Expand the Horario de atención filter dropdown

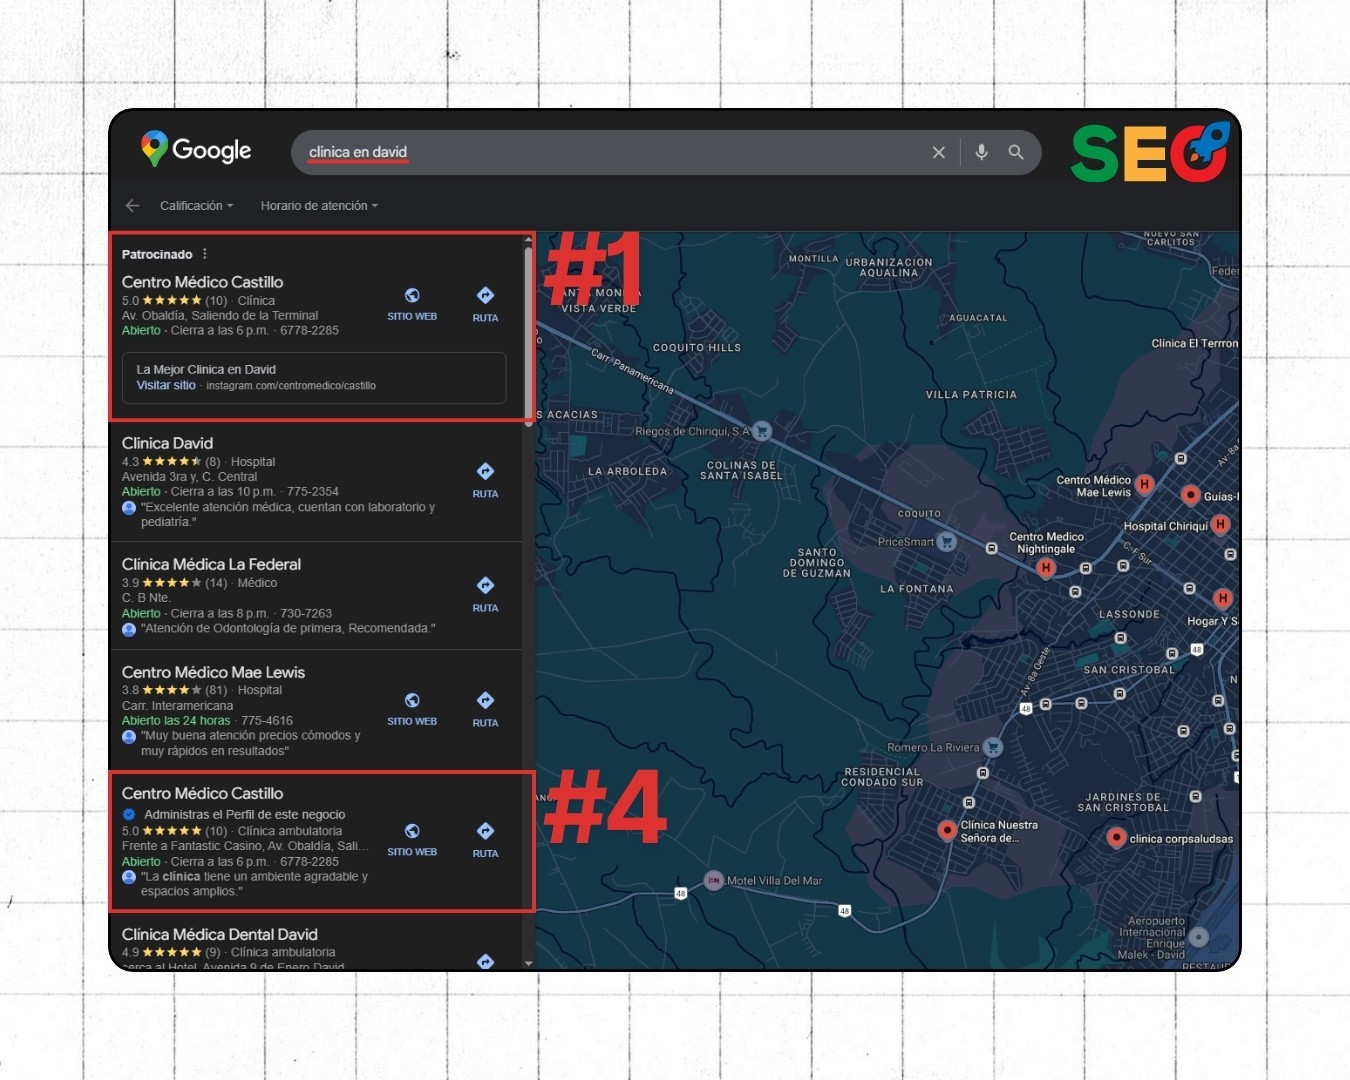[x=319, y=205]
